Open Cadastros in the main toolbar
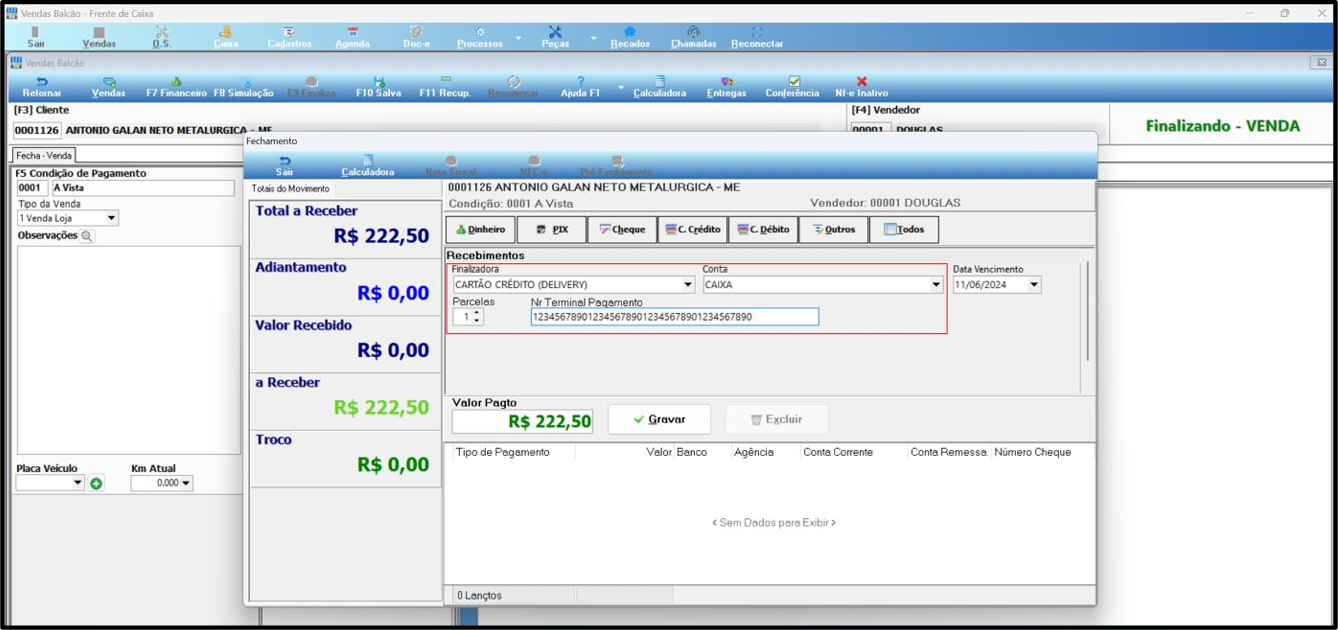1338x630 pixels. [x=289, y=37]
